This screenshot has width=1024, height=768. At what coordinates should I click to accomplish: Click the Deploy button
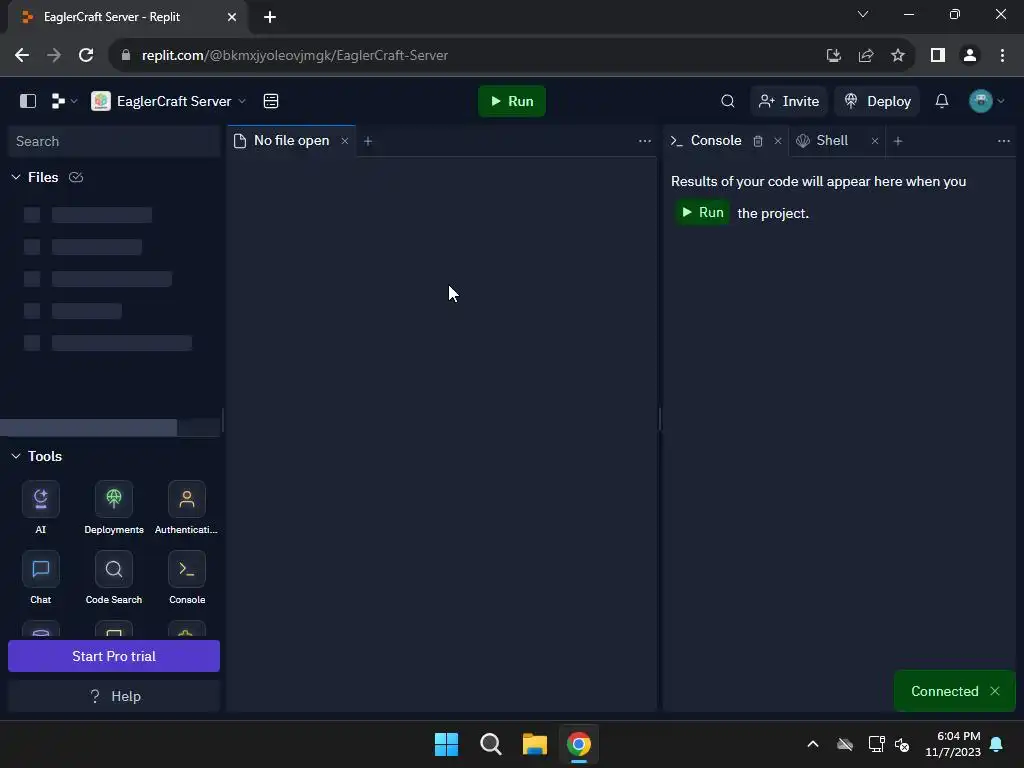pyautogui.click(x=877, y=101)
